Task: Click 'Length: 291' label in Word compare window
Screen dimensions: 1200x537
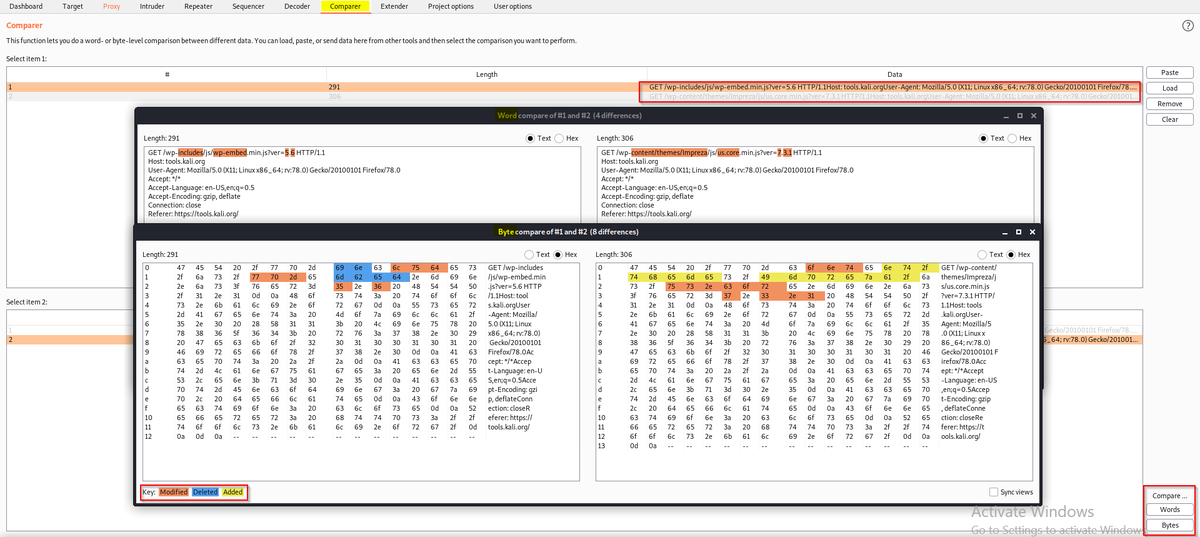Action: click(x=161, y=138)
